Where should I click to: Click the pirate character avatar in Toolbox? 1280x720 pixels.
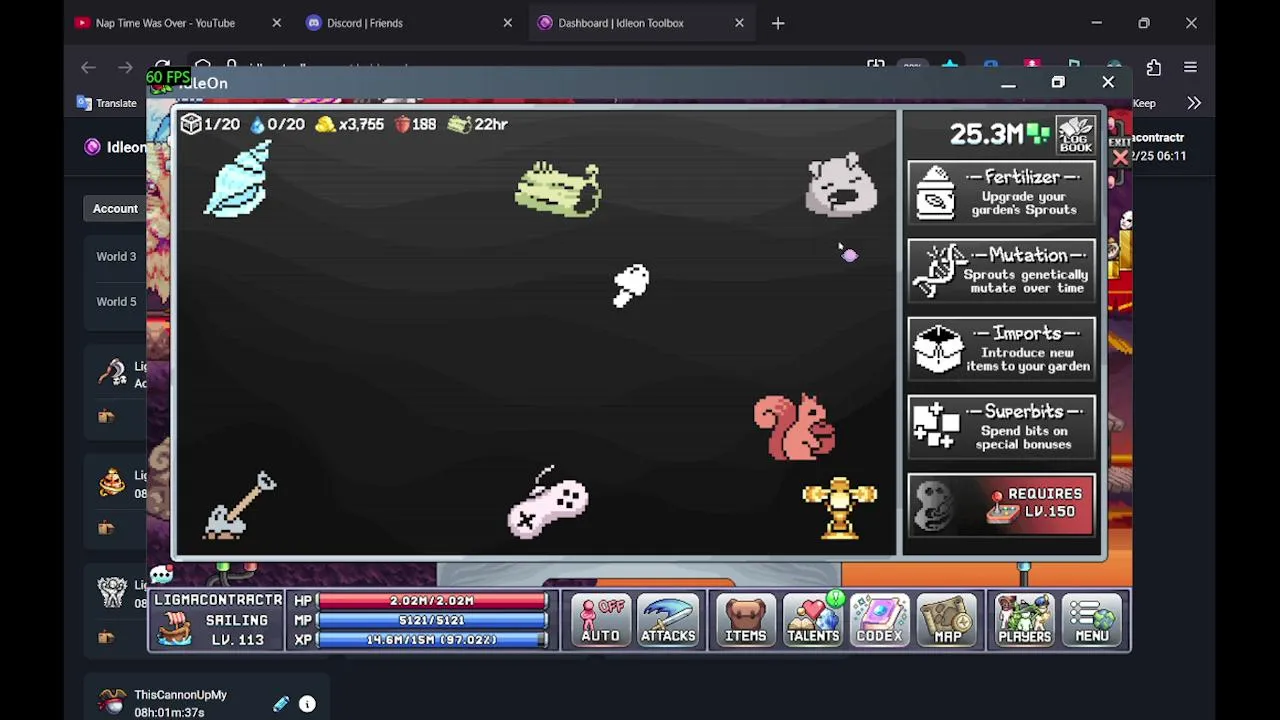pos(112,702)
